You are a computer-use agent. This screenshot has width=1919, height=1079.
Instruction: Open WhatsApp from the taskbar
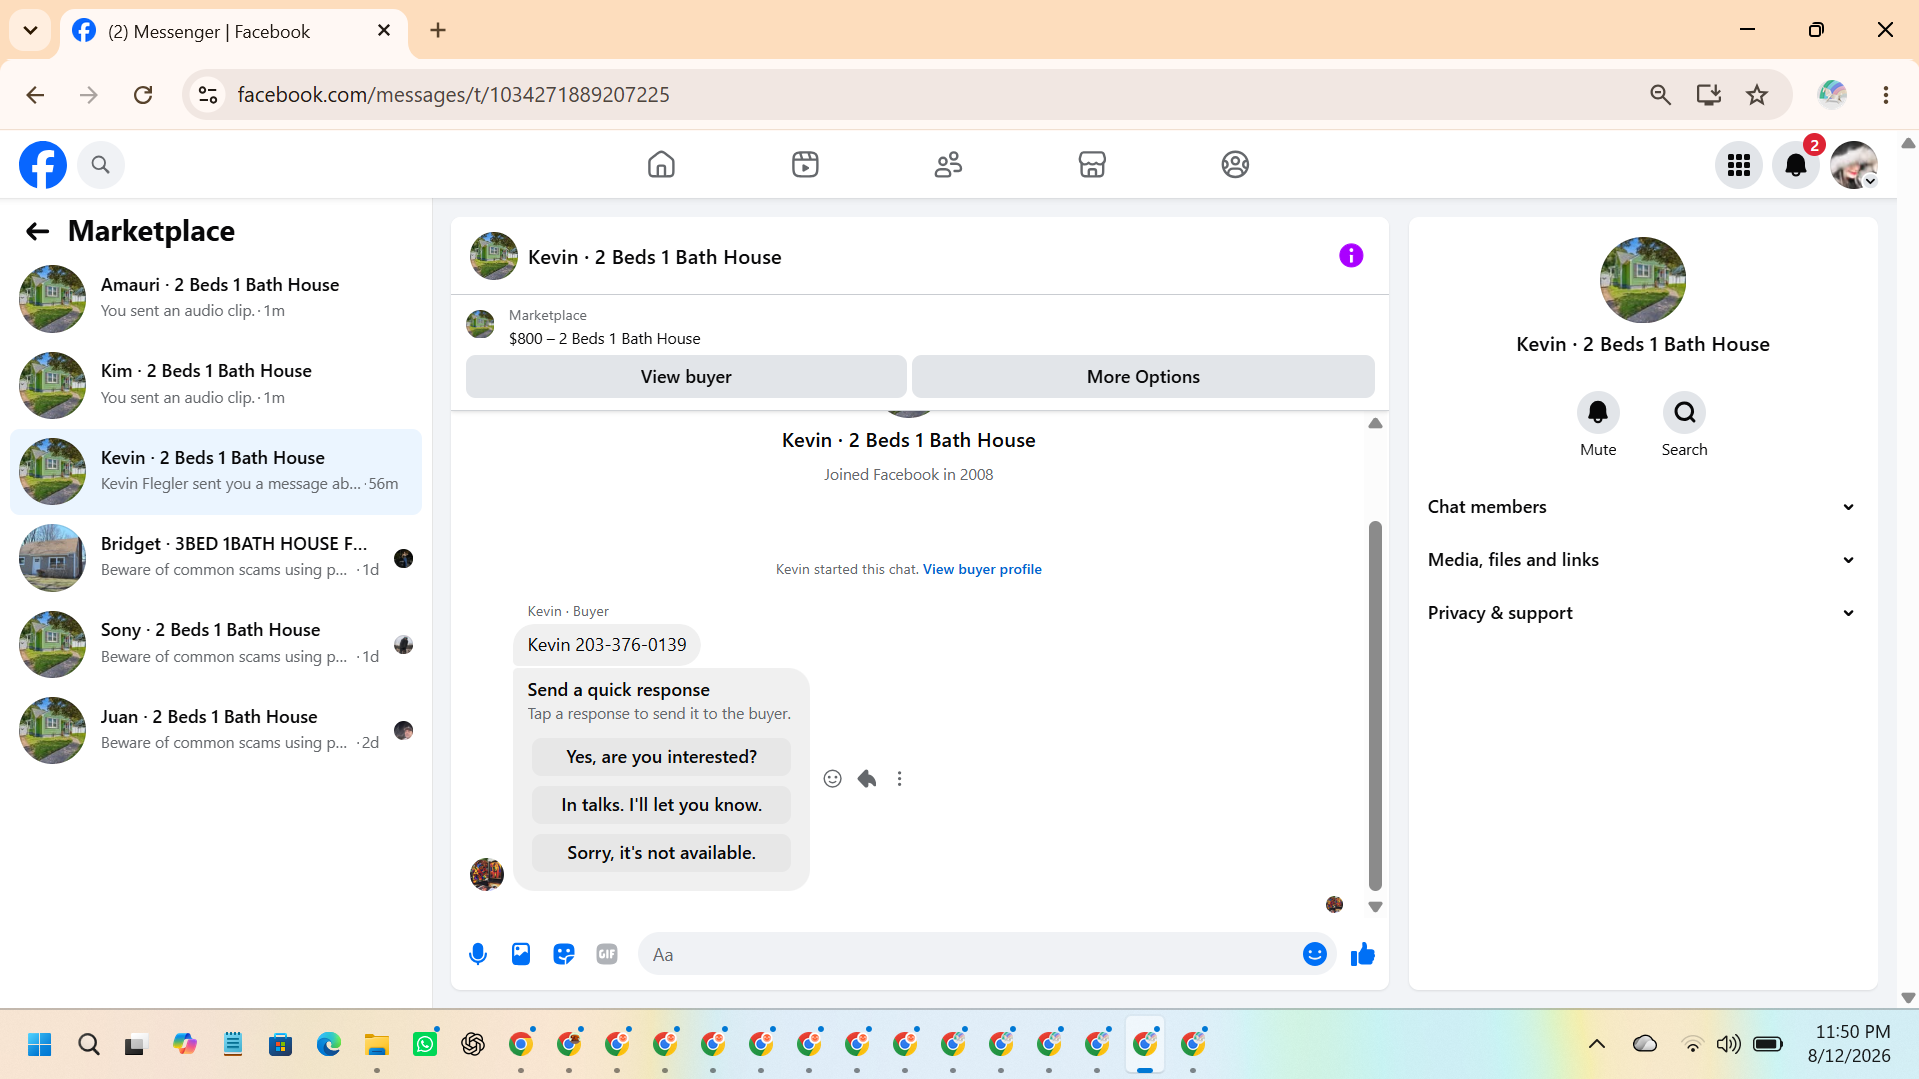[425, 1045]
